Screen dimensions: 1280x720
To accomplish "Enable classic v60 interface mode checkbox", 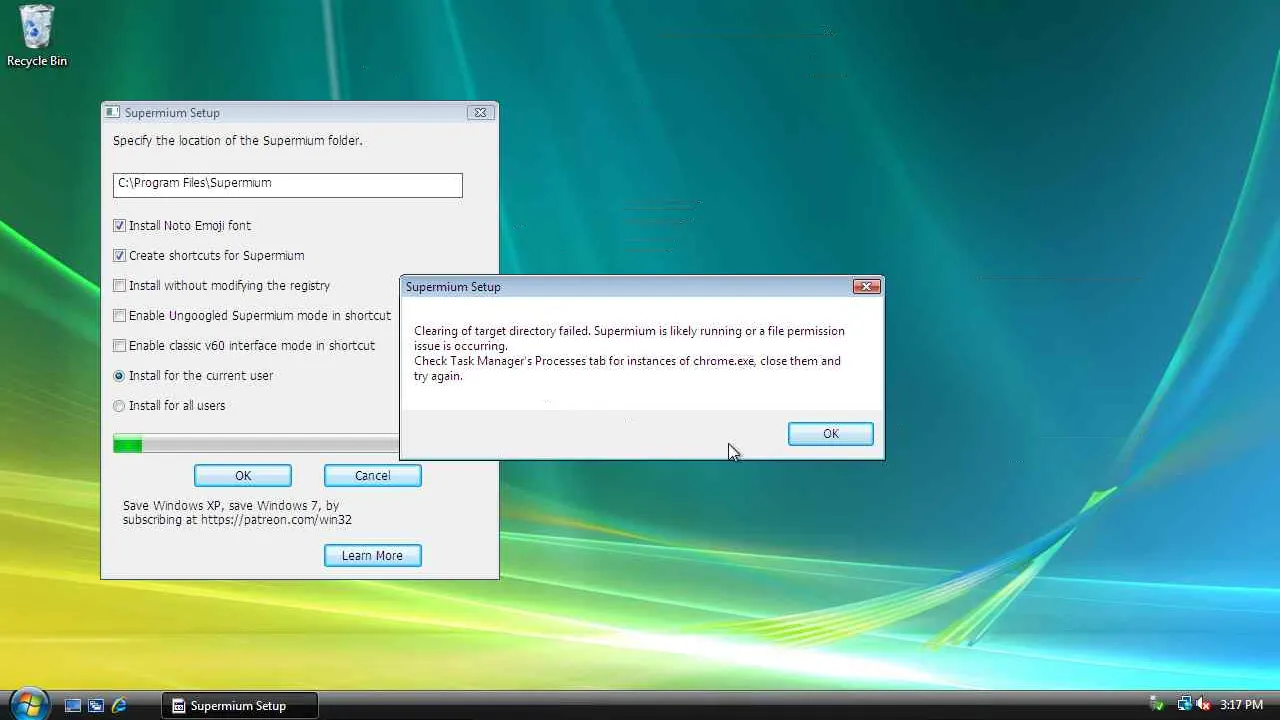I will click(120, 346).
